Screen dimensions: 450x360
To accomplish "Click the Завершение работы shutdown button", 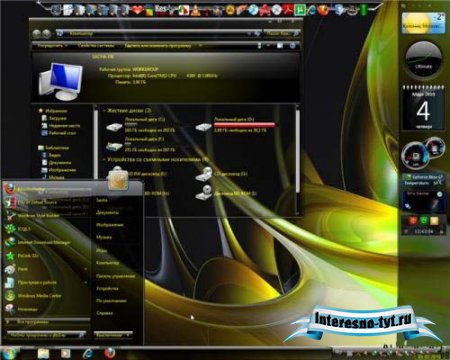I will (109, 335).
